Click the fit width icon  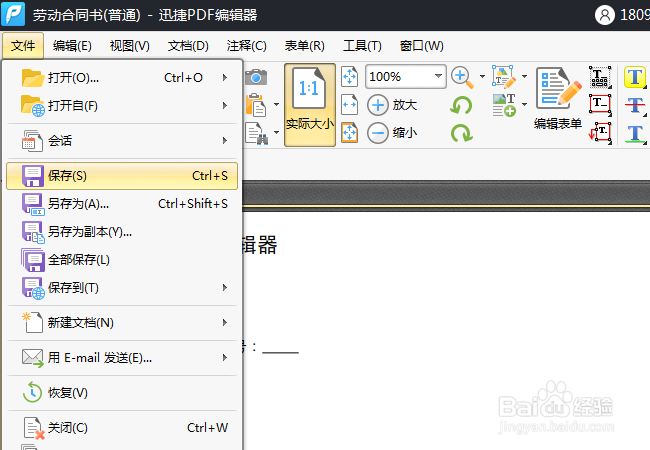click(x=349, y=105)
